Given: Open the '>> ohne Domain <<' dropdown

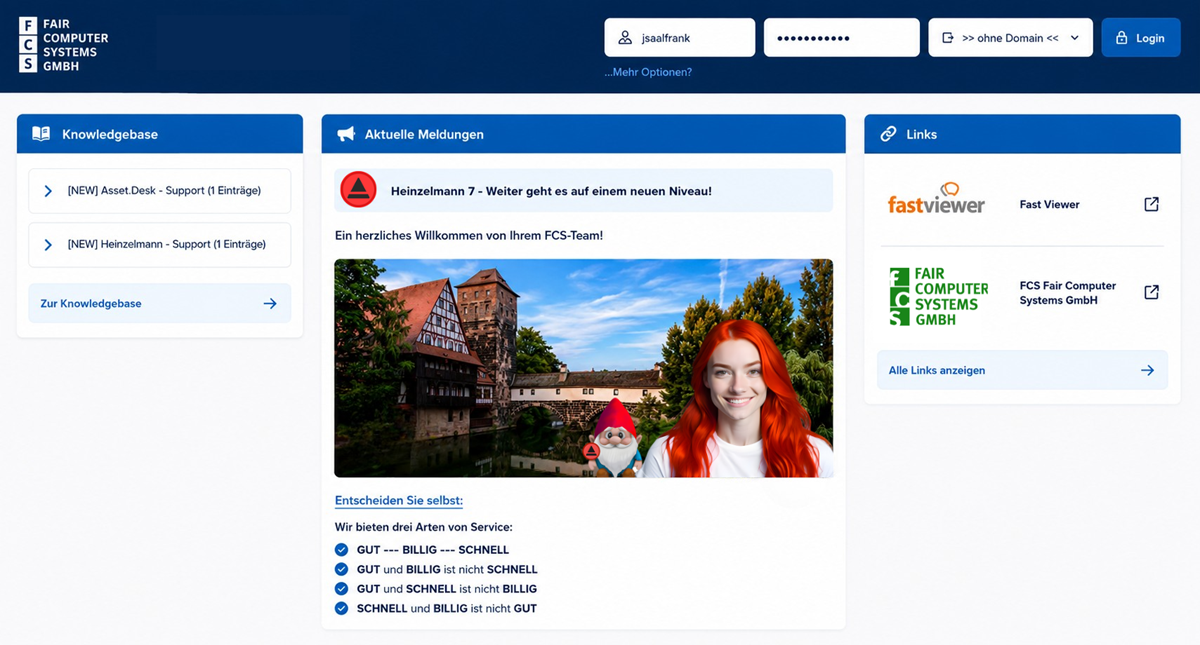Looking at the screenshot, I should pyautogui.click(x=1010, y=38).
